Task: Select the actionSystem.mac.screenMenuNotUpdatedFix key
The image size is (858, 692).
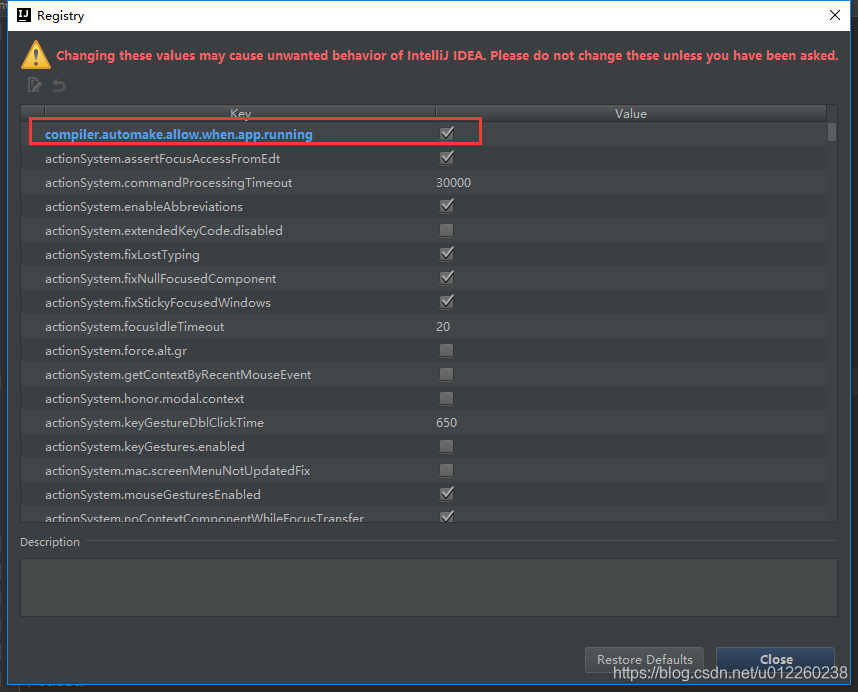Action: 177,471
